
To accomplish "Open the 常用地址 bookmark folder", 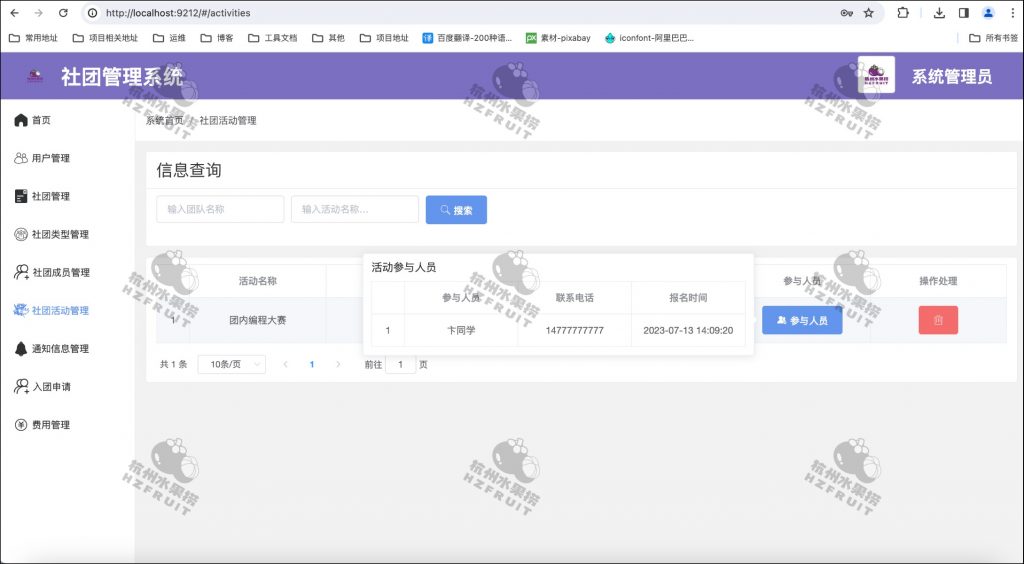I will (x=33, y=38).
